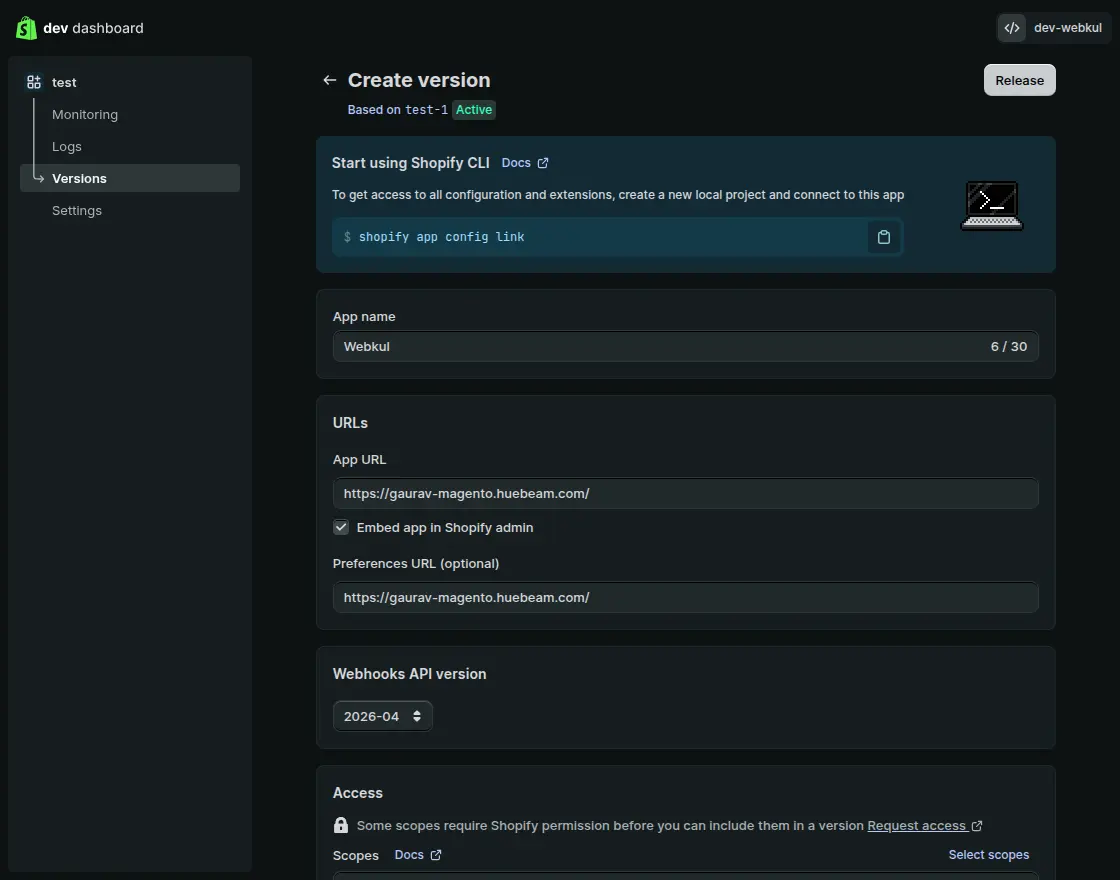The image size is (1120, 880).
Task: Select the test app in the sidebar
Action: [64, 82]
